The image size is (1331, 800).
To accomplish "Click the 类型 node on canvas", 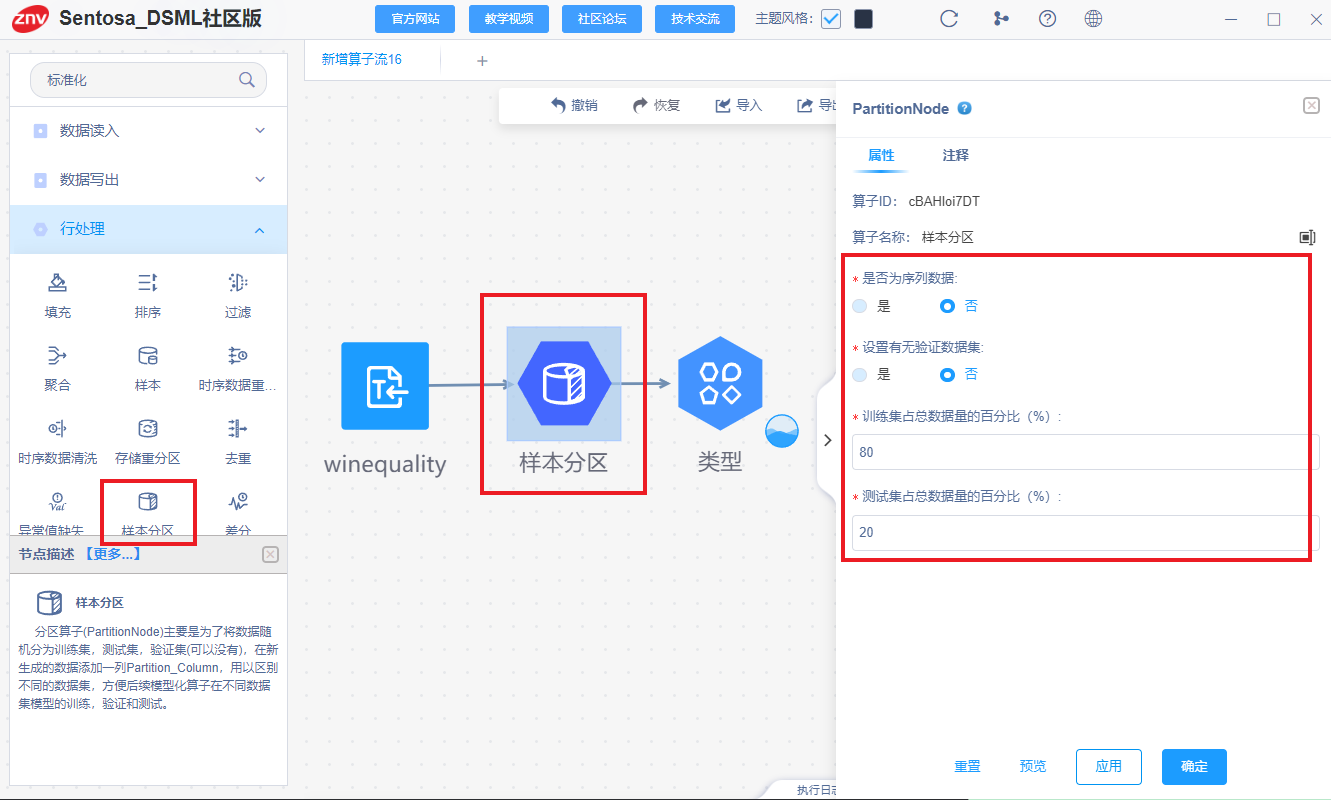I will coord(720,384).
